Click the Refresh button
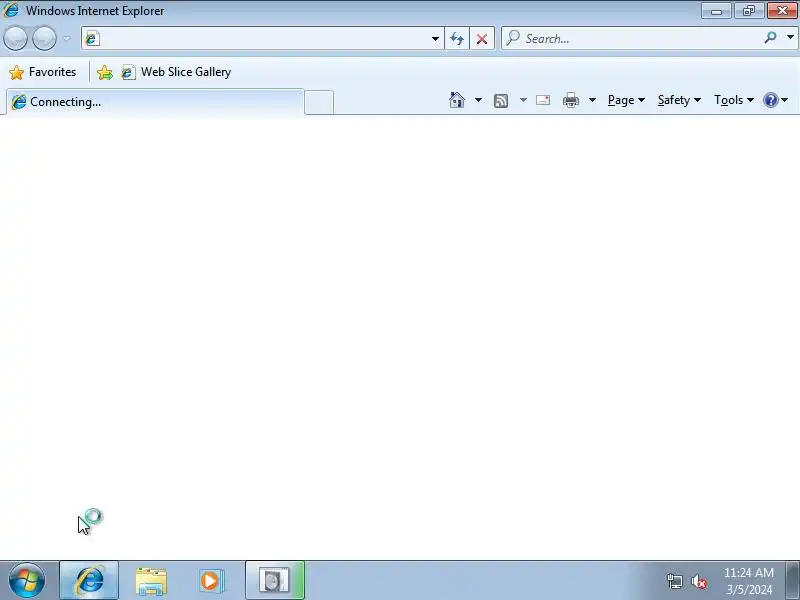 tap(457, 39)
